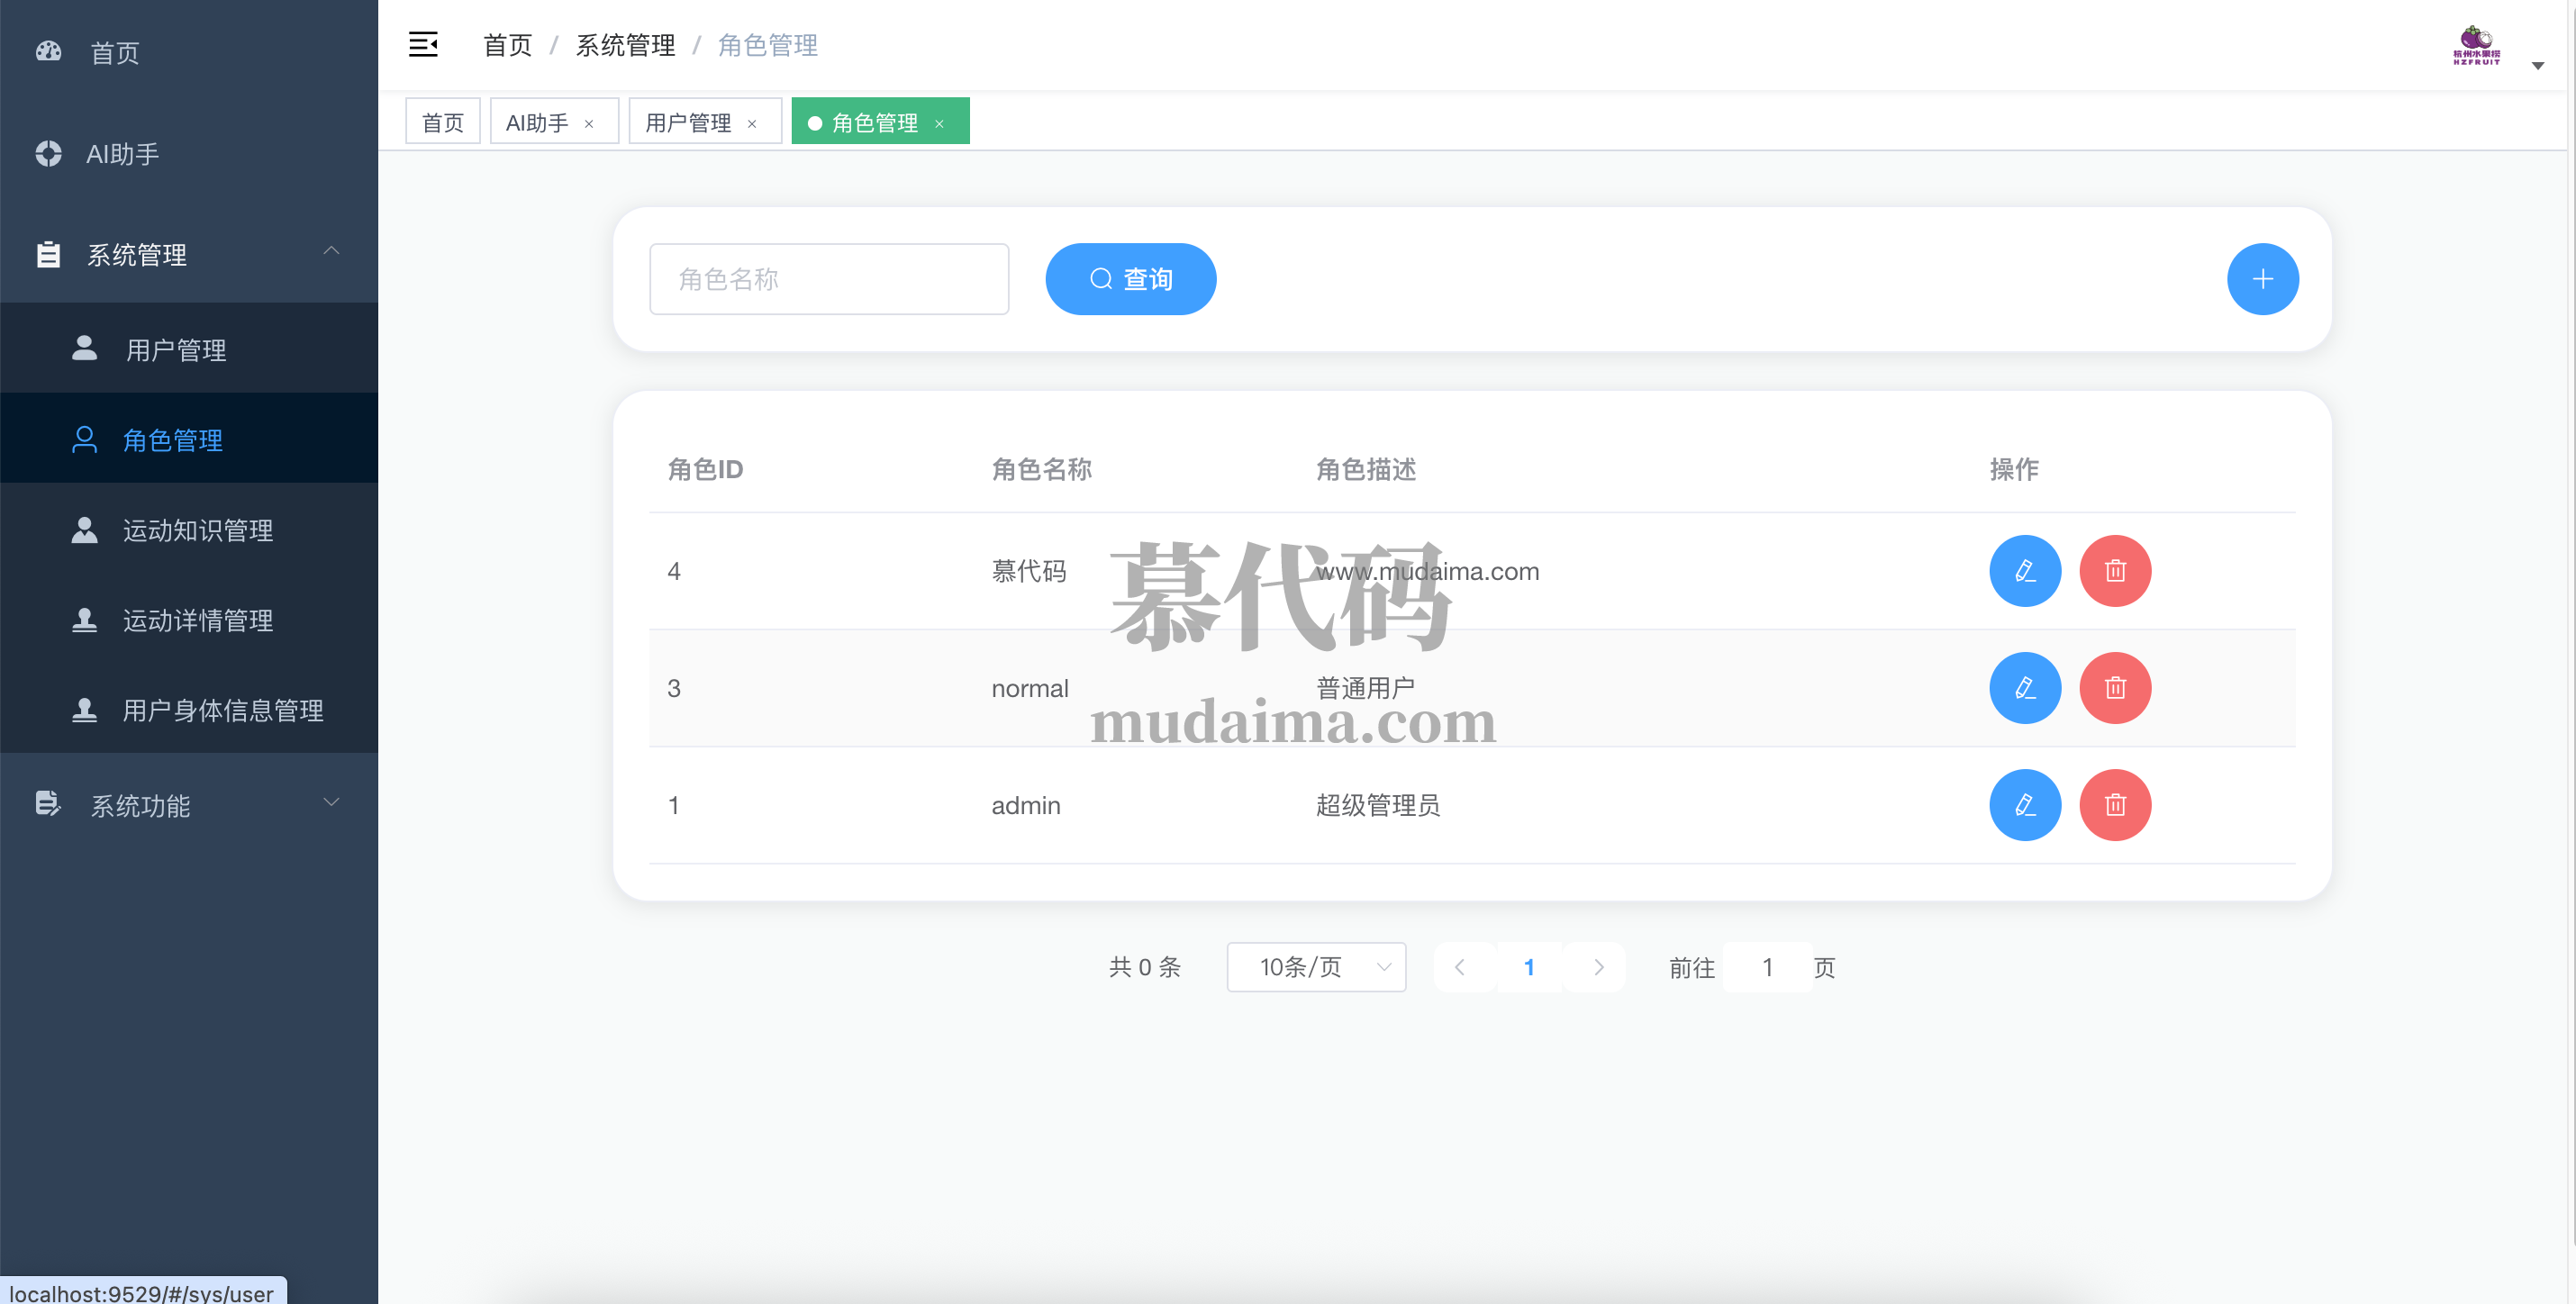Switch to the 用户管理 tab
This screenshot has height=1304, width=2576.
point(688,122)
